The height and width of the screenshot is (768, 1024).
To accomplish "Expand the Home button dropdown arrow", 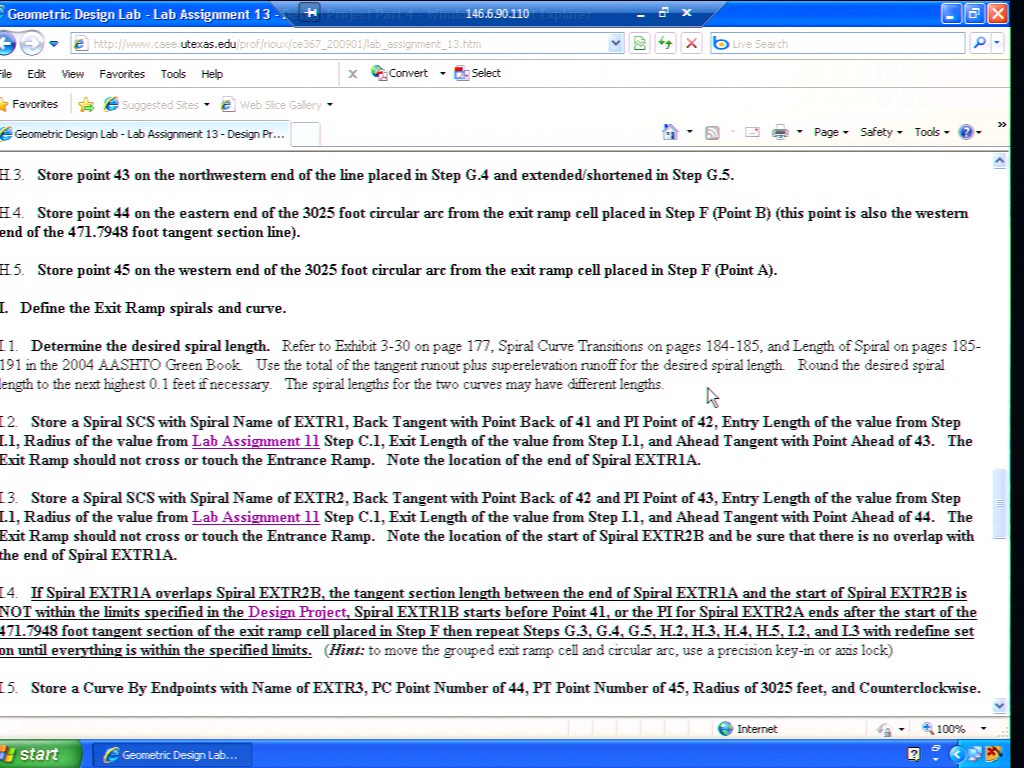I will (x=690, y=132).
